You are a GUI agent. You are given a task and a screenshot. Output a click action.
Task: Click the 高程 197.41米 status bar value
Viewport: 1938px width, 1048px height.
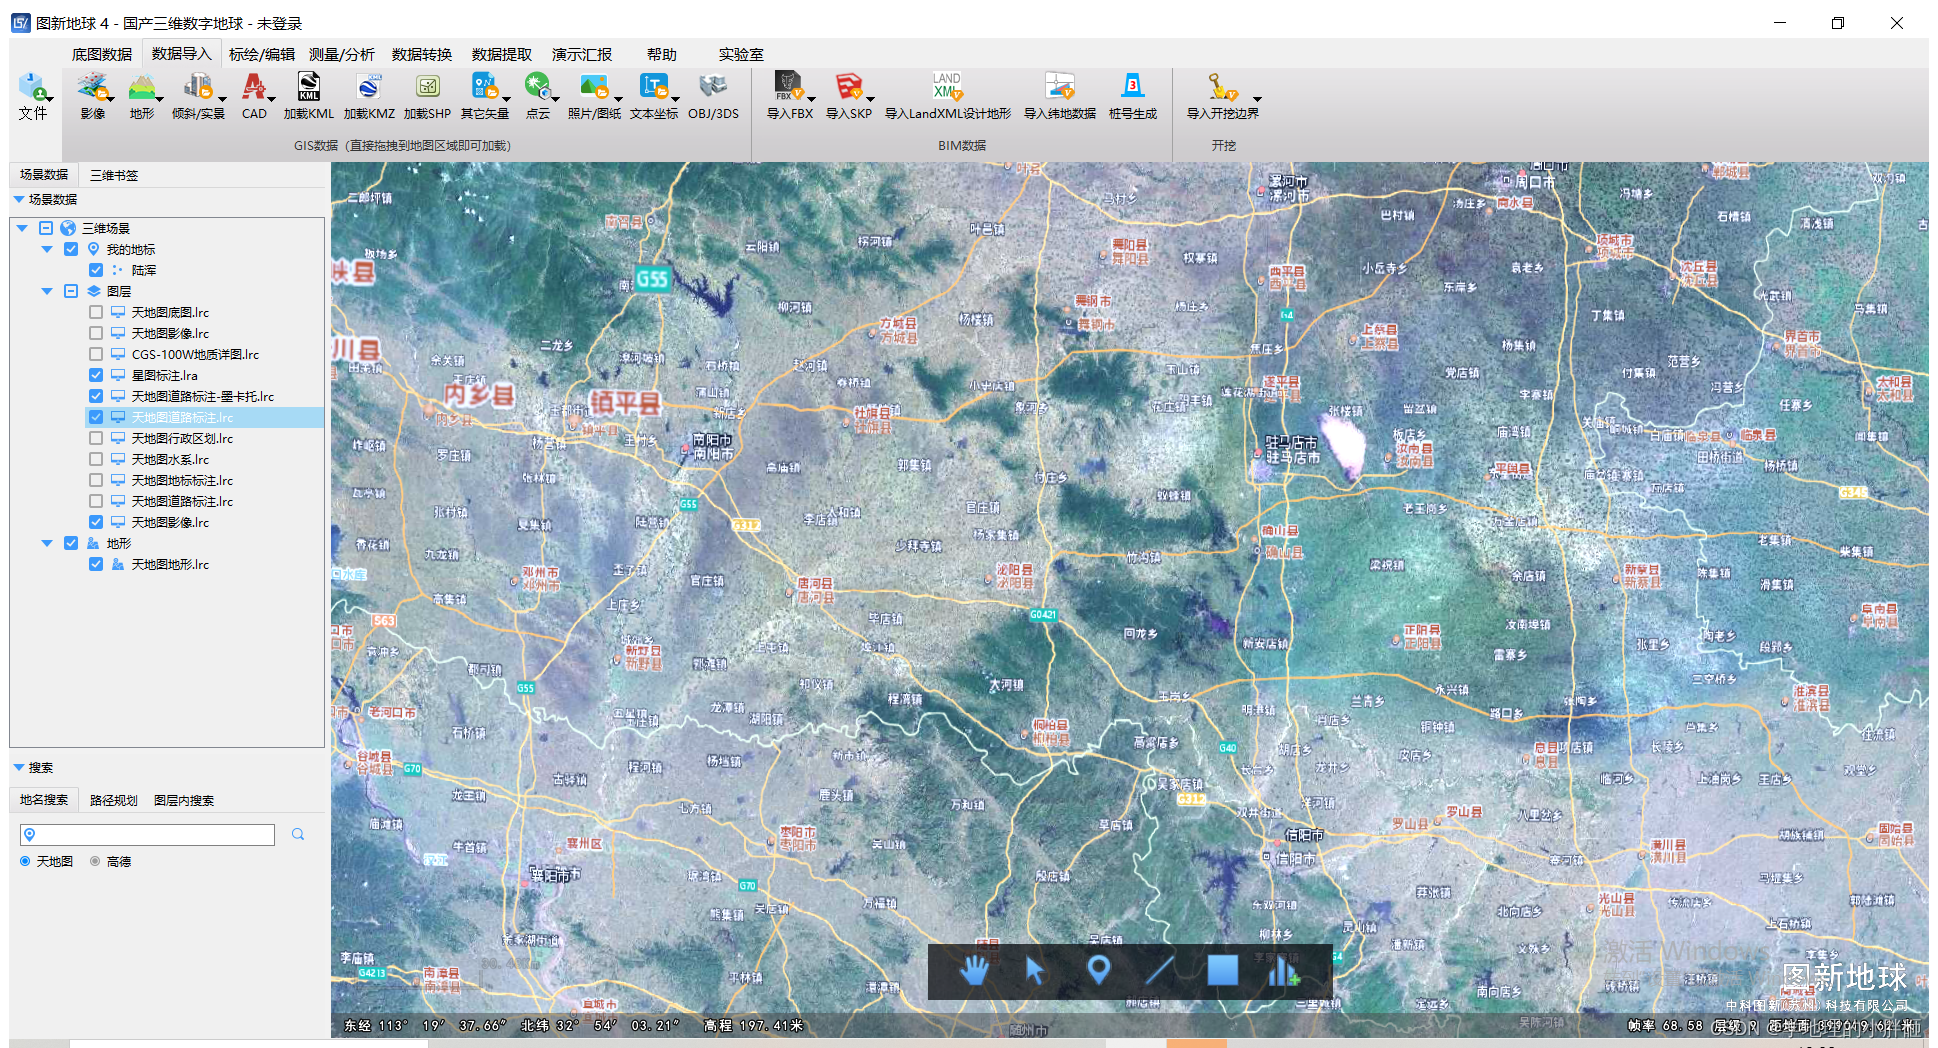(753, 1025)
